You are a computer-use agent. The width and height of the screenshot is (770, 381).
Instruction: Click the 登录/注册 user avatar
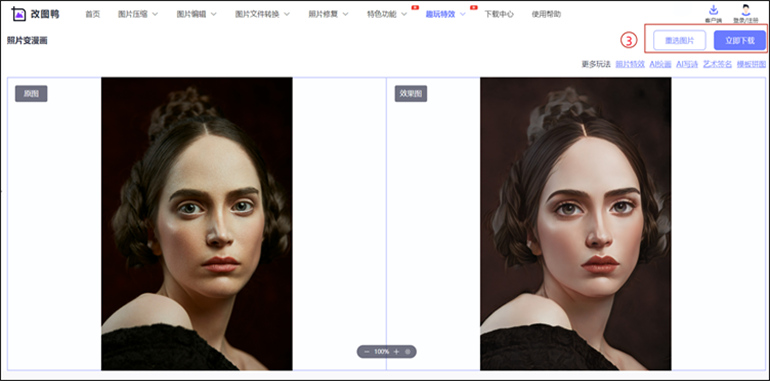click(746, 10)
